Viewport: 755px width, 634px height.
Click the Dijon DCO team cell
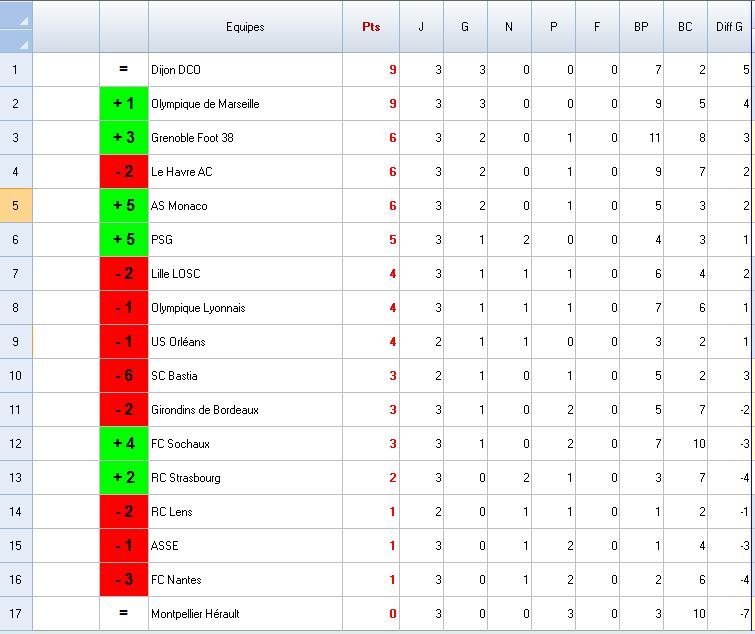point(245,70)
